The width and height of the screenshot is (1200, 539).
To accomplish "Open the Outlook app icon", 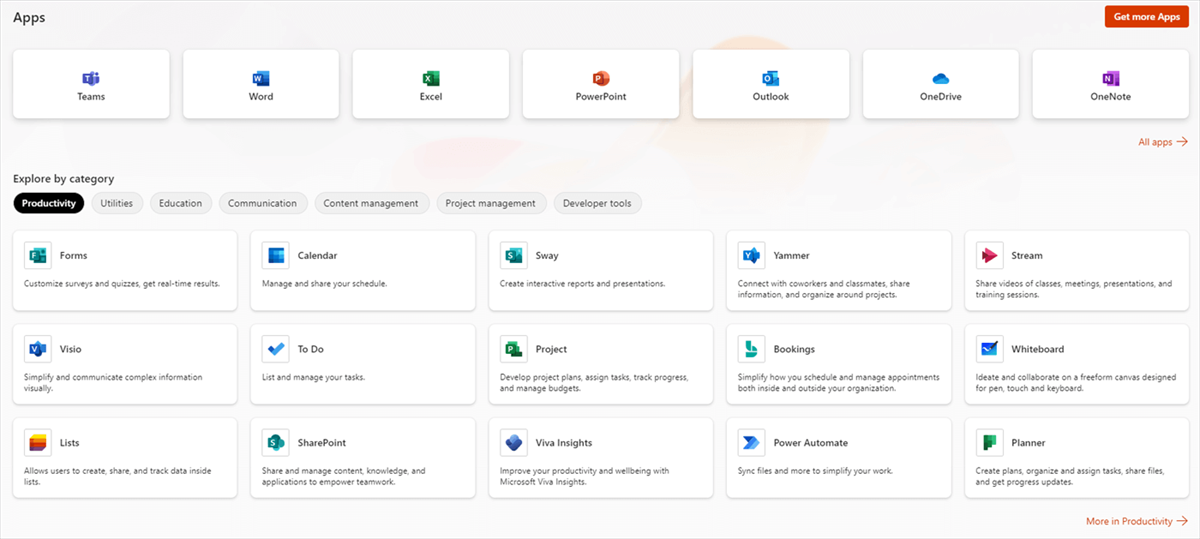I will pos(771,79).
